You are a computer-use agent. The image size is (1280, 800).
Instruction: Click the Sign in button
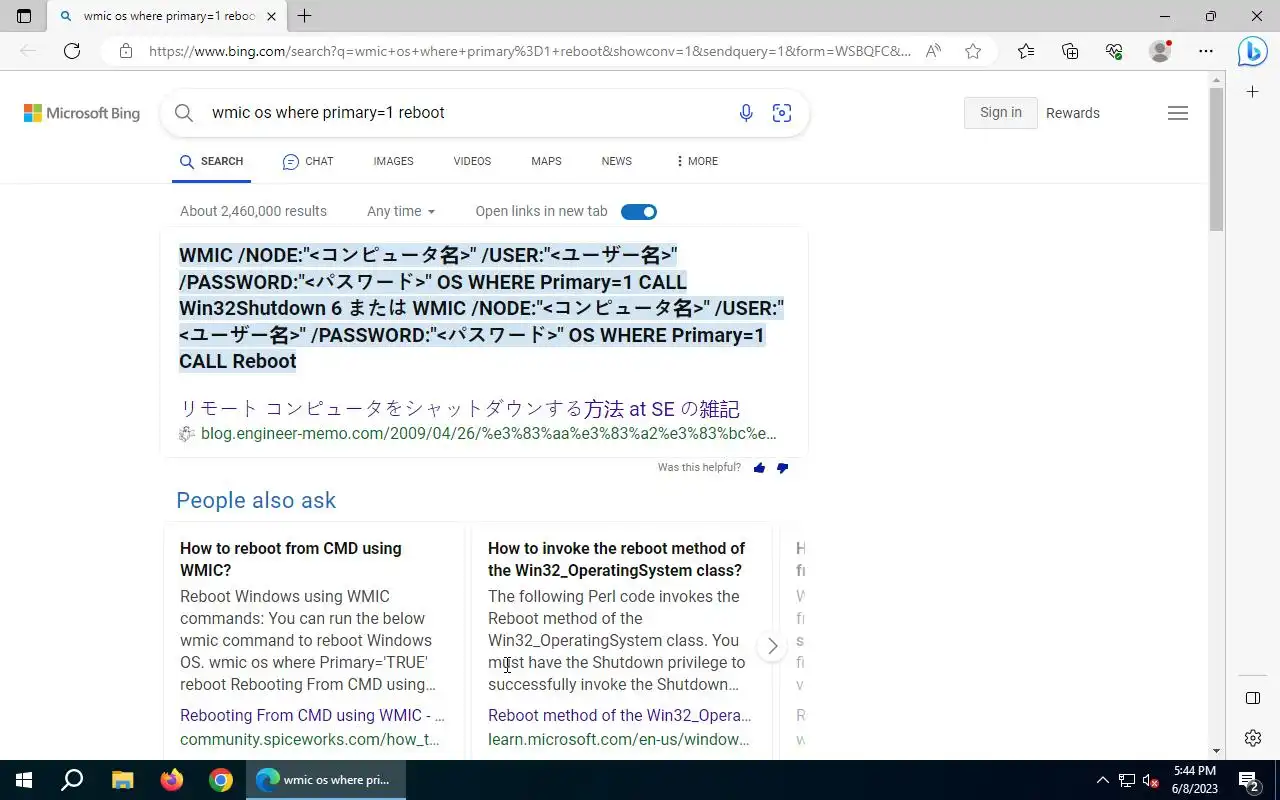tap(1001, 113)
